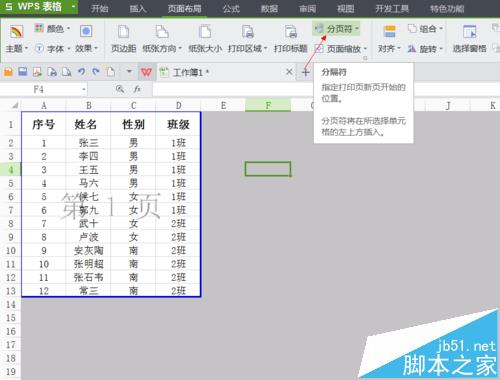Close the 工作簿1 document tab
This screenshot has height=380, width=500.
tap(289, 72)
